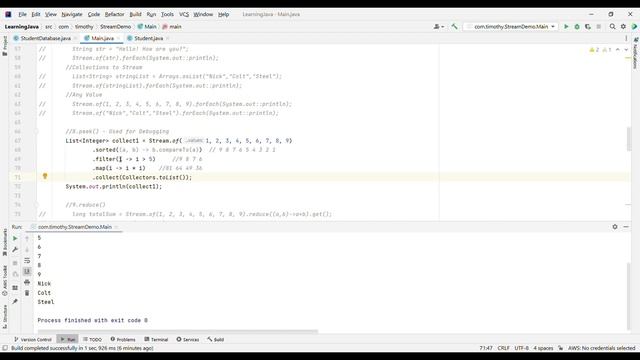Open the Problems tool window

[123, 340]
